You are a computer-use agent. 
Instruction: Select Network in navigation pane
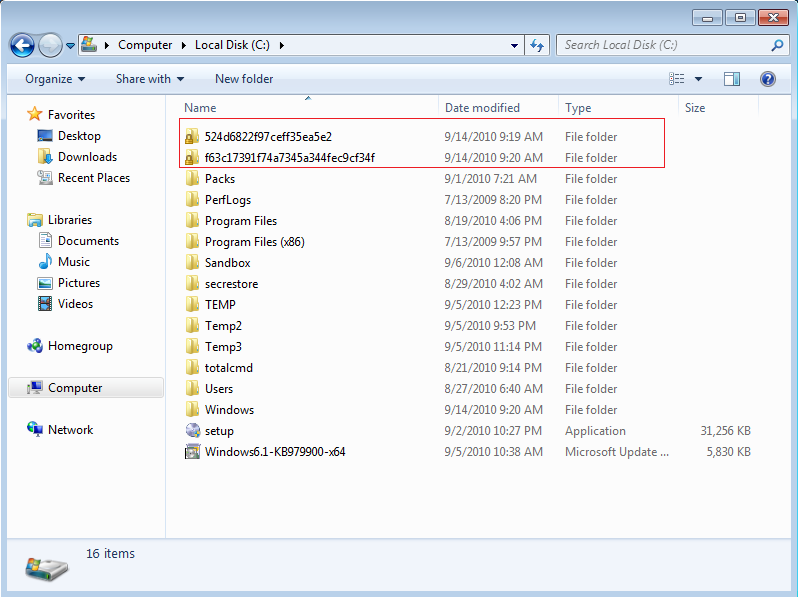tap(70, 430)
